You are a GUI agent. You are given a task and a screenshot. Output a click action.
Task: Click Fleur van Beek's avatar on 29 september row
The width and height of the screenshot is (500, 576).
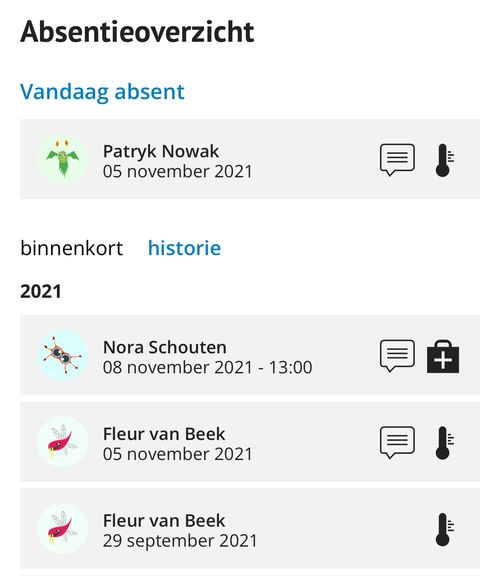[x=63, y=528]
